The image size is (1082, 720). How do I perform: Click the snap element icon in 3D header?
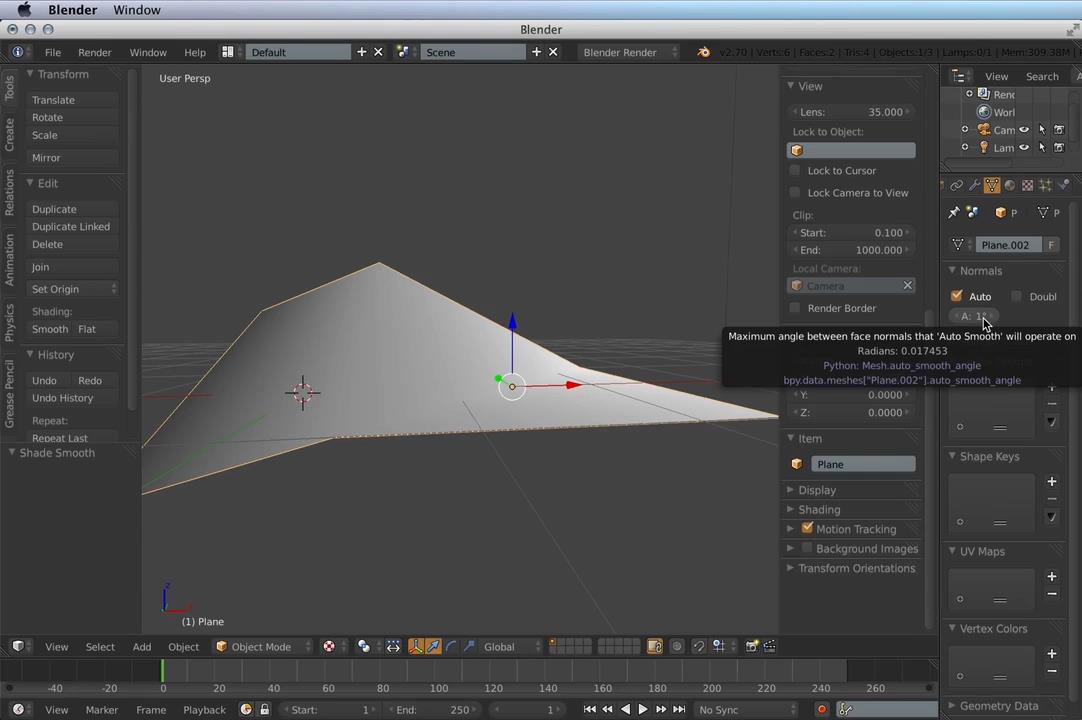pos(719,646)
